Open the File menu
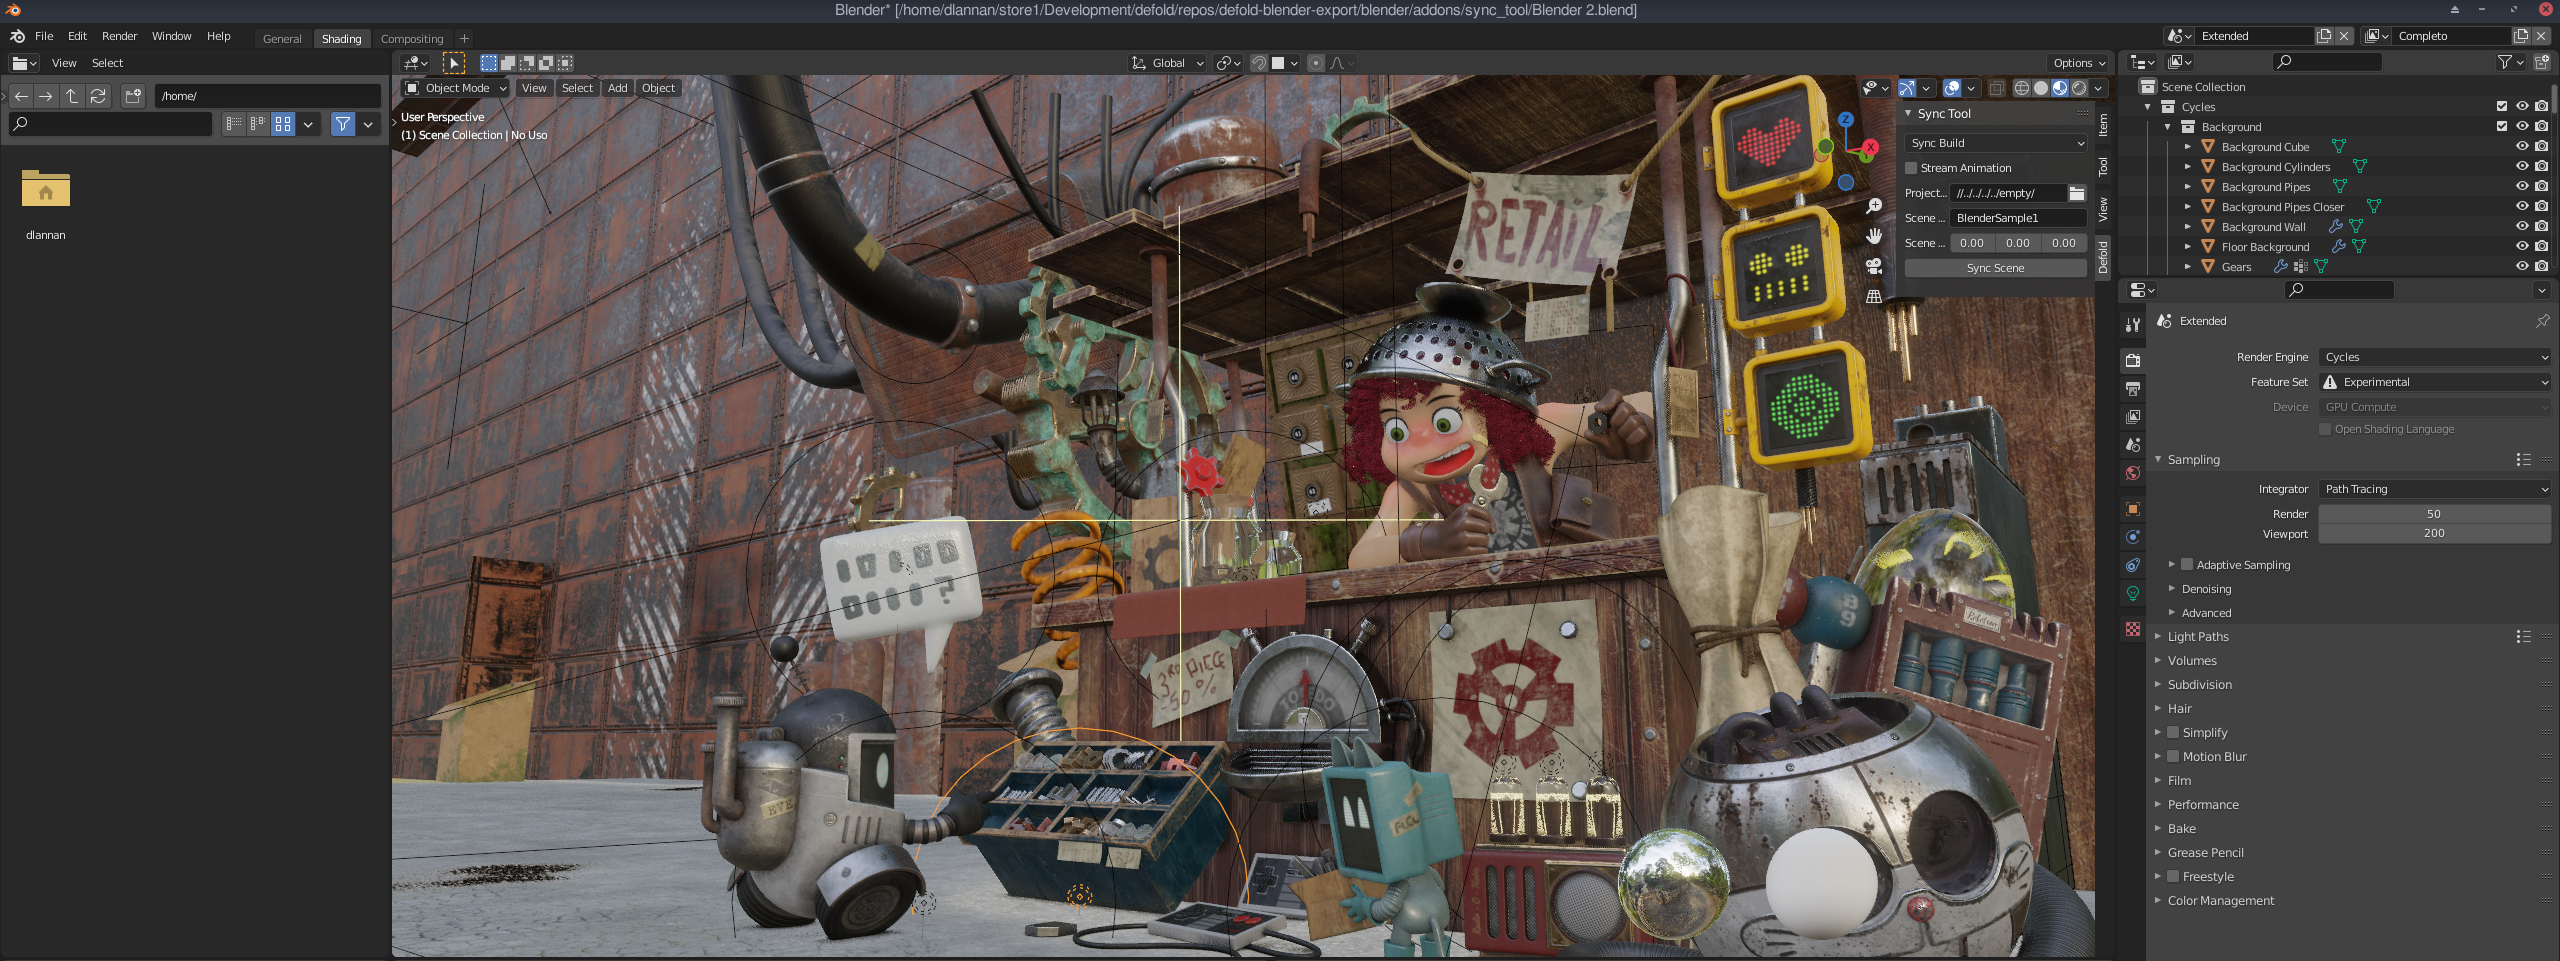This screenshot has height=961, width=2560. pos(44,36)
